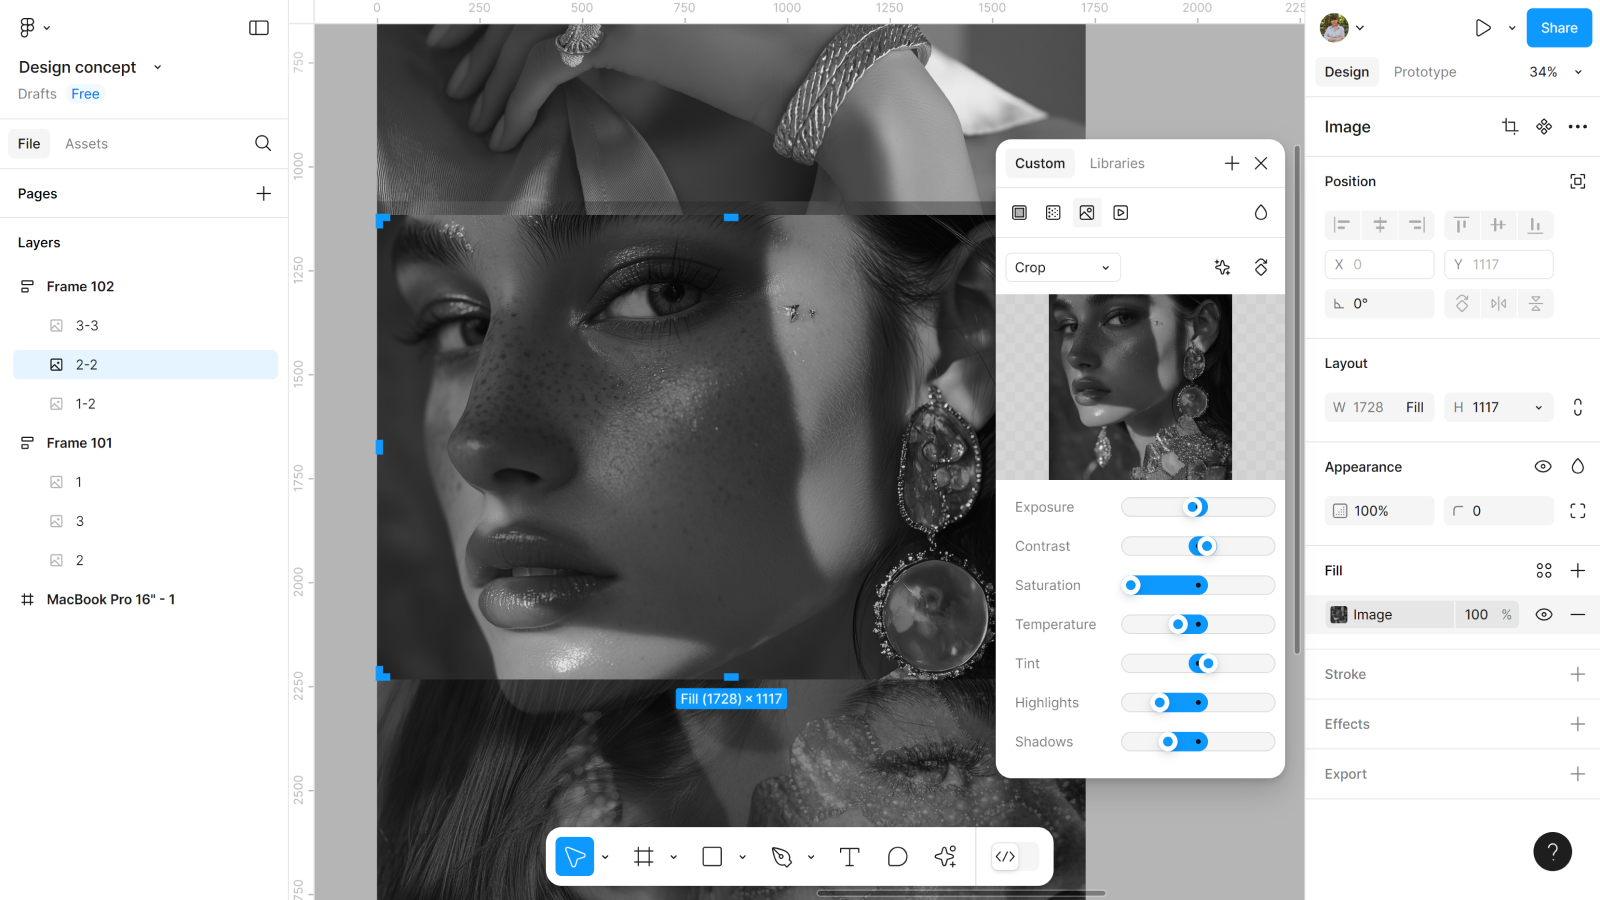
Task: Toggle visibility of the Image fill
Action: tap(1544, 615)
